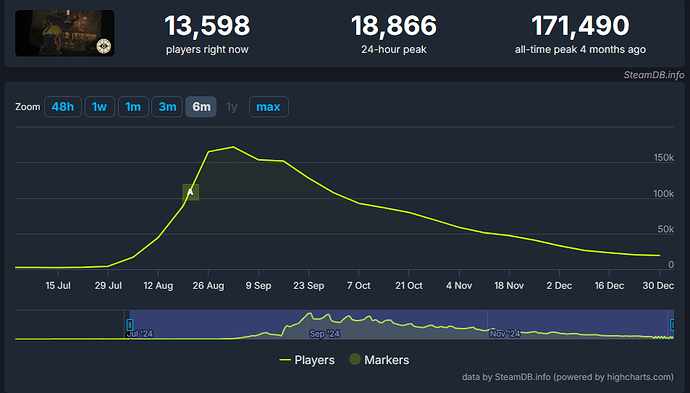Click the game thumbnail image

point(65,33)
